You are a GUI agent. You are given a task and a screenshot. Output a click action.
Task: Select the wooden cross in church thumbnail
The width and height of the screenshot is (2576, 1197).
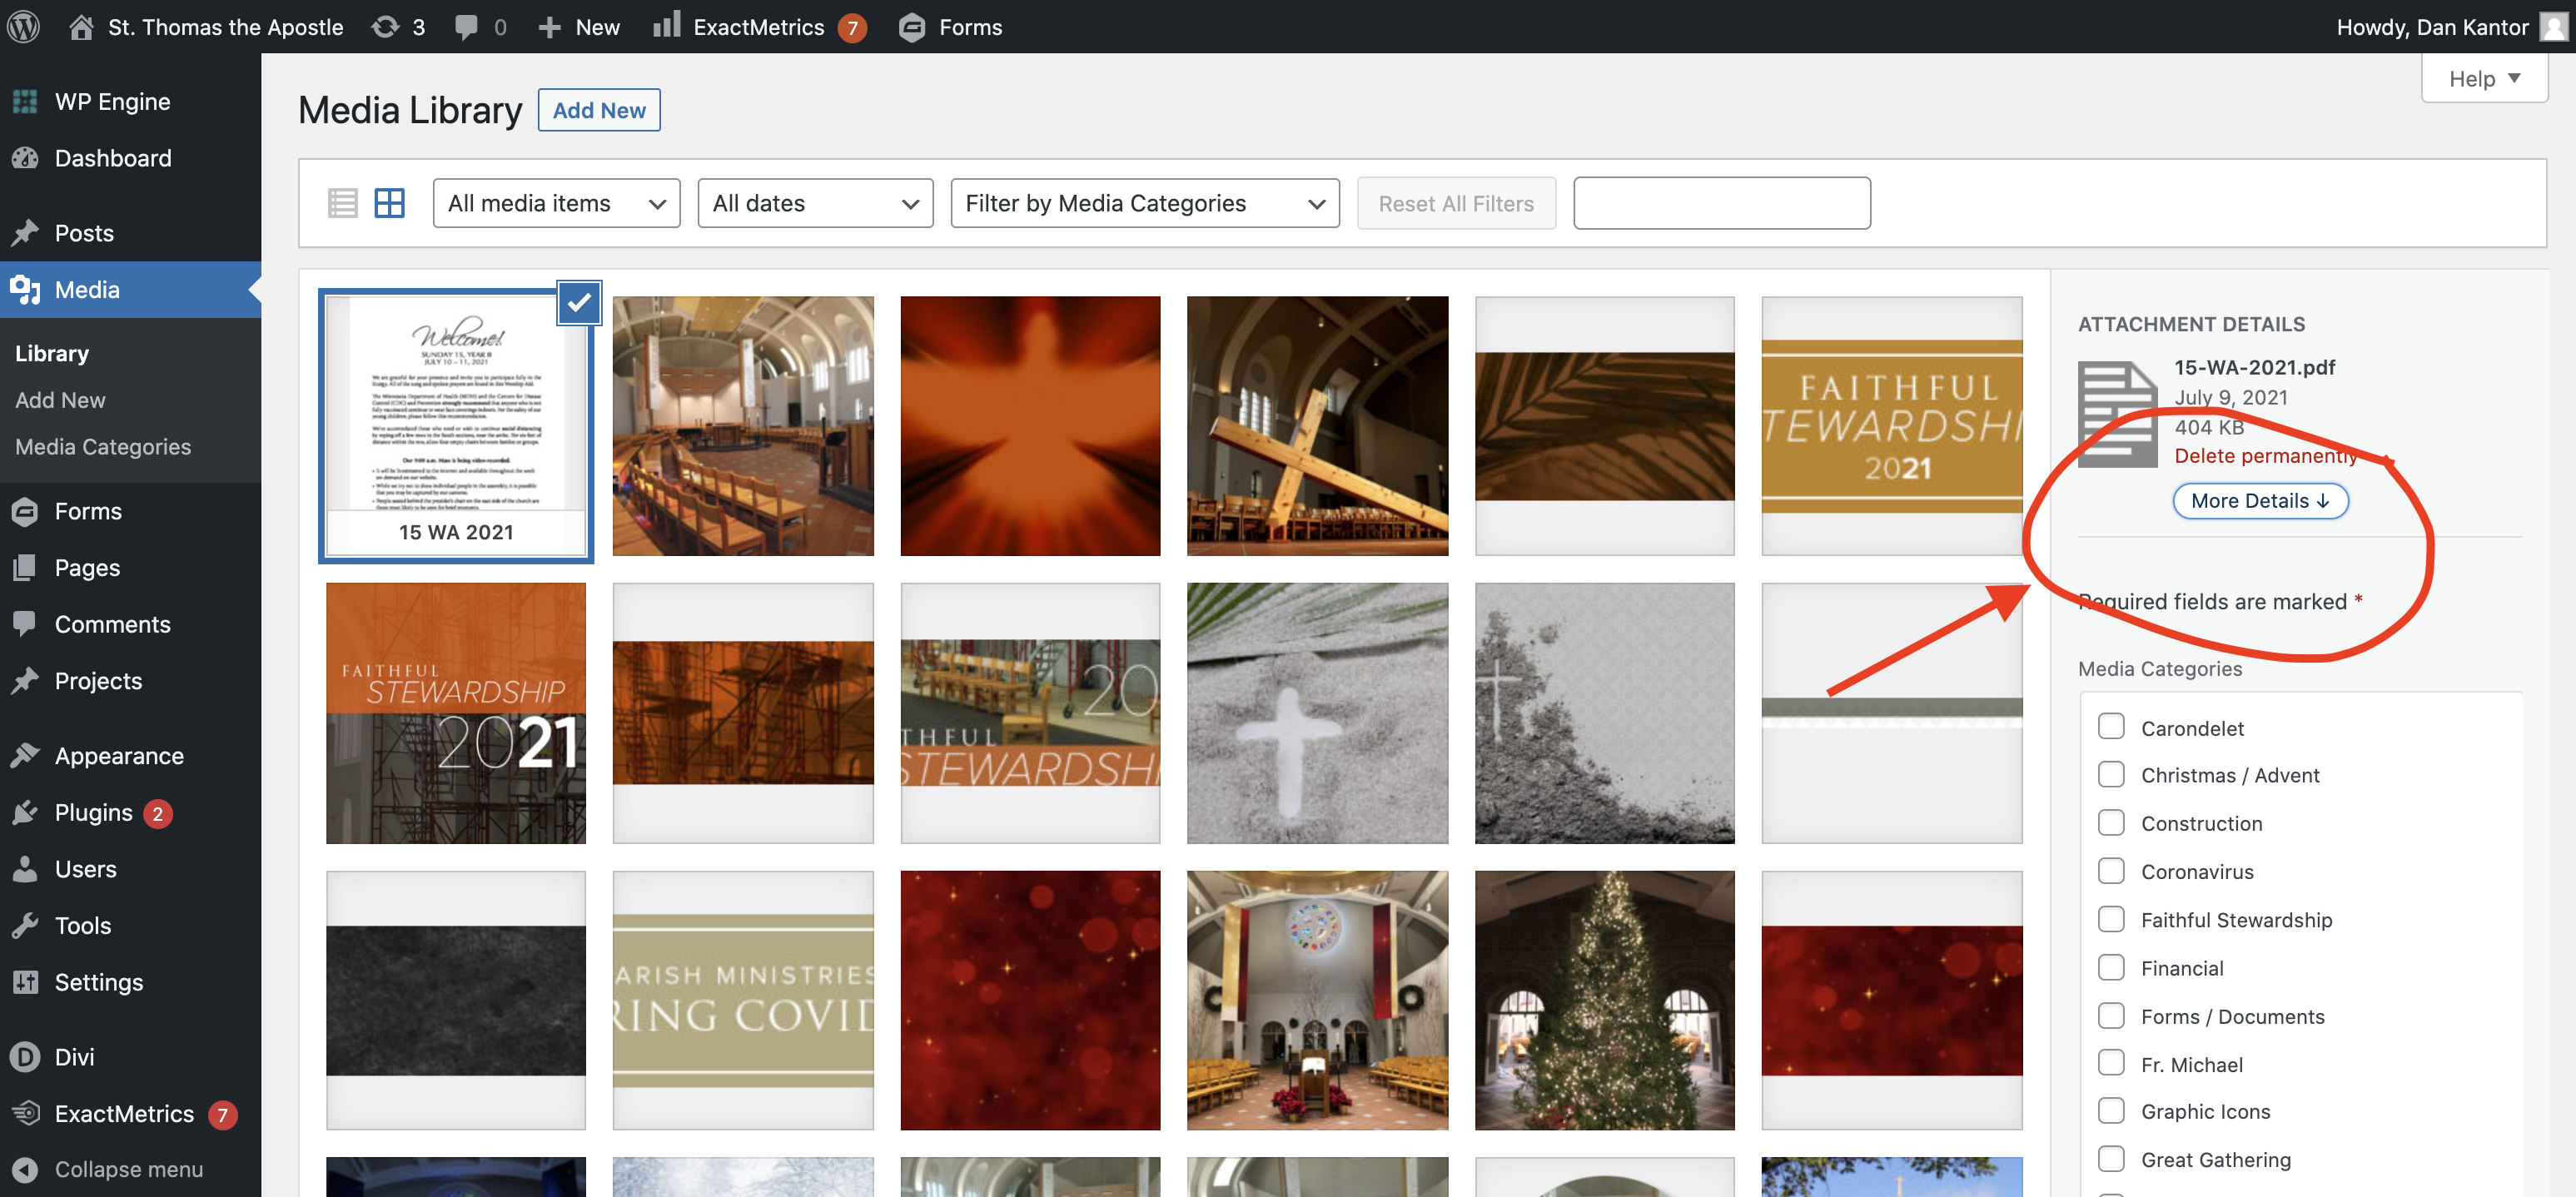pyautogui.click(x=1317, y=426)
